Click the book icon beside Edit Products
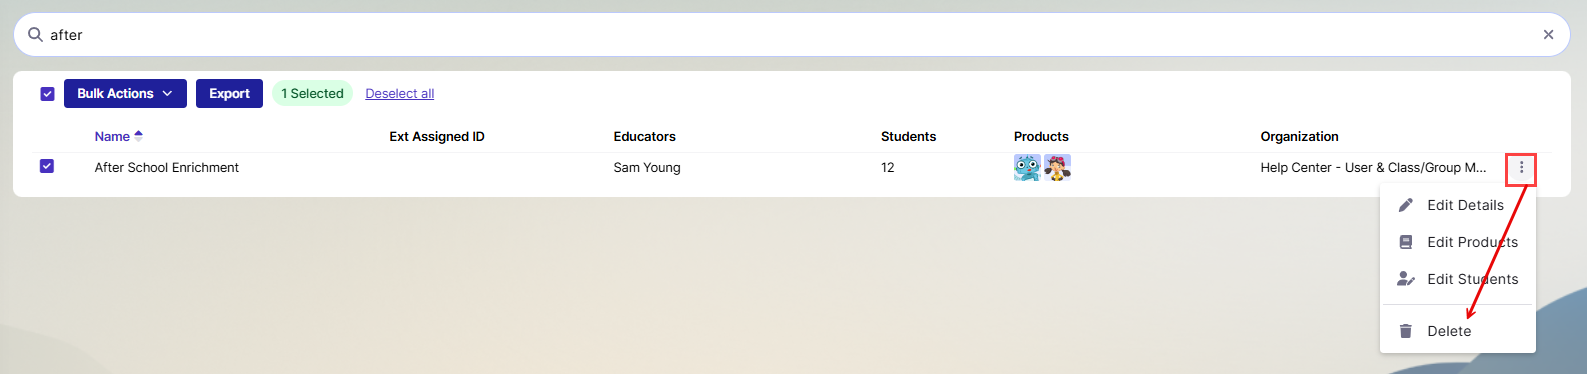Image resolution: width=1587 pixels, height=374 pixels. (1405, 242)
